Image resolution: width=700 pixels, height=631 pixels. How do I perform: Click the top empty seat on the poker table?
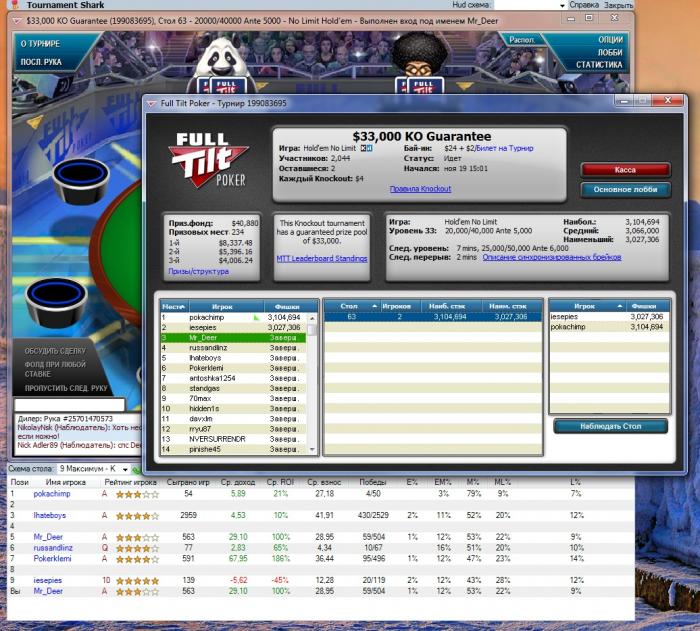click(x=81, y=180)
